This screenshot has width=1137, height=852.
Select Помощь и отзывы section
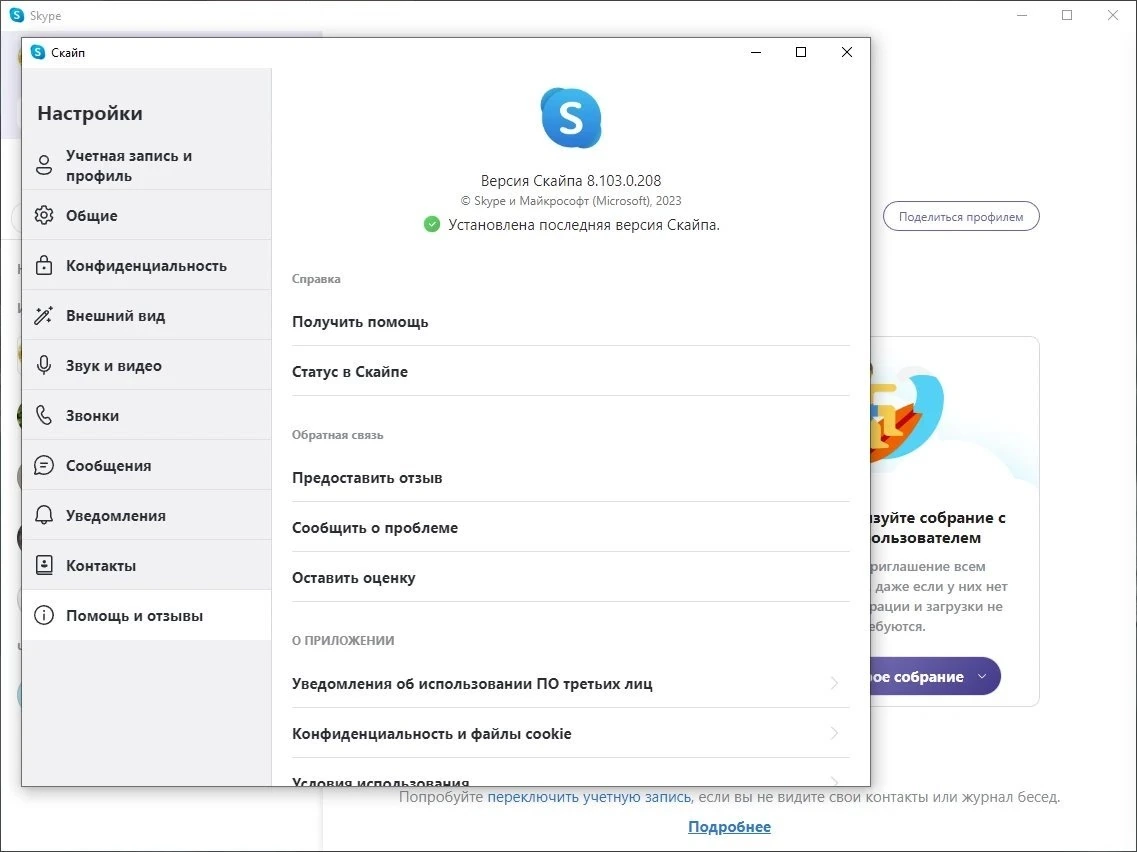[146, 616]
